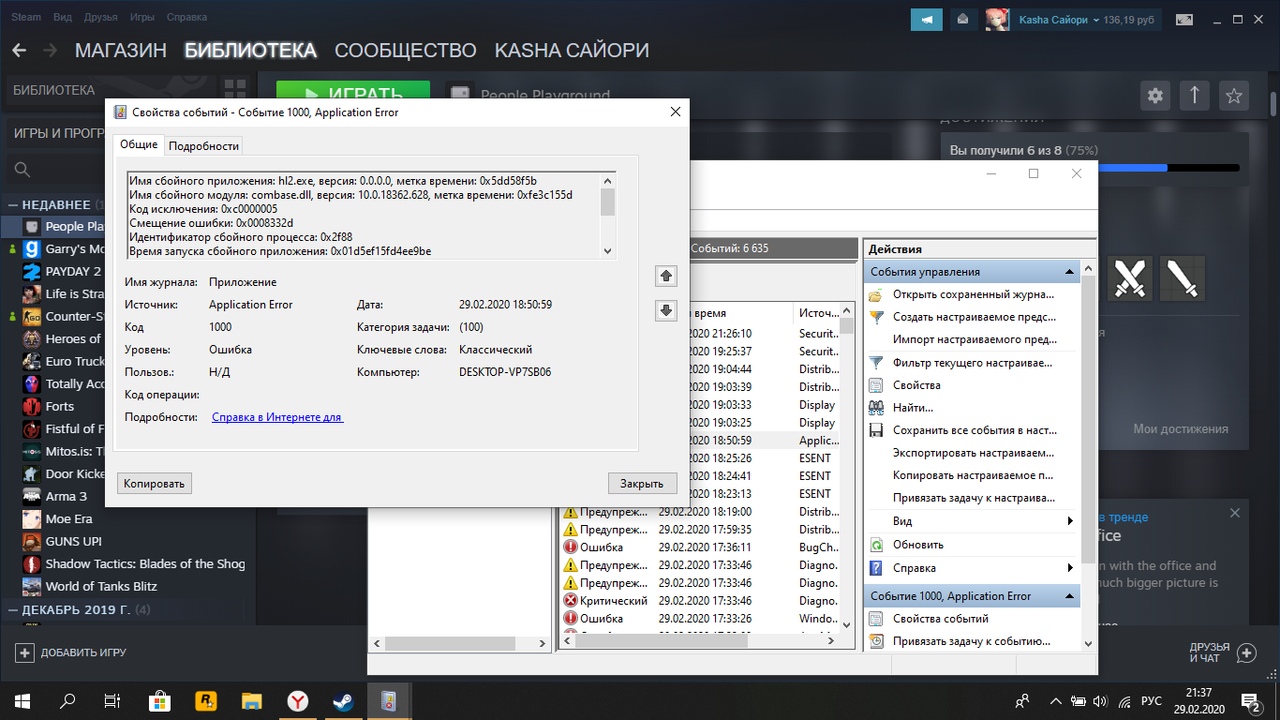The height and width of the screenshot is (720, 1280).
Task: Expand the Справка submenu arrow
Action: pos(1069,568)
